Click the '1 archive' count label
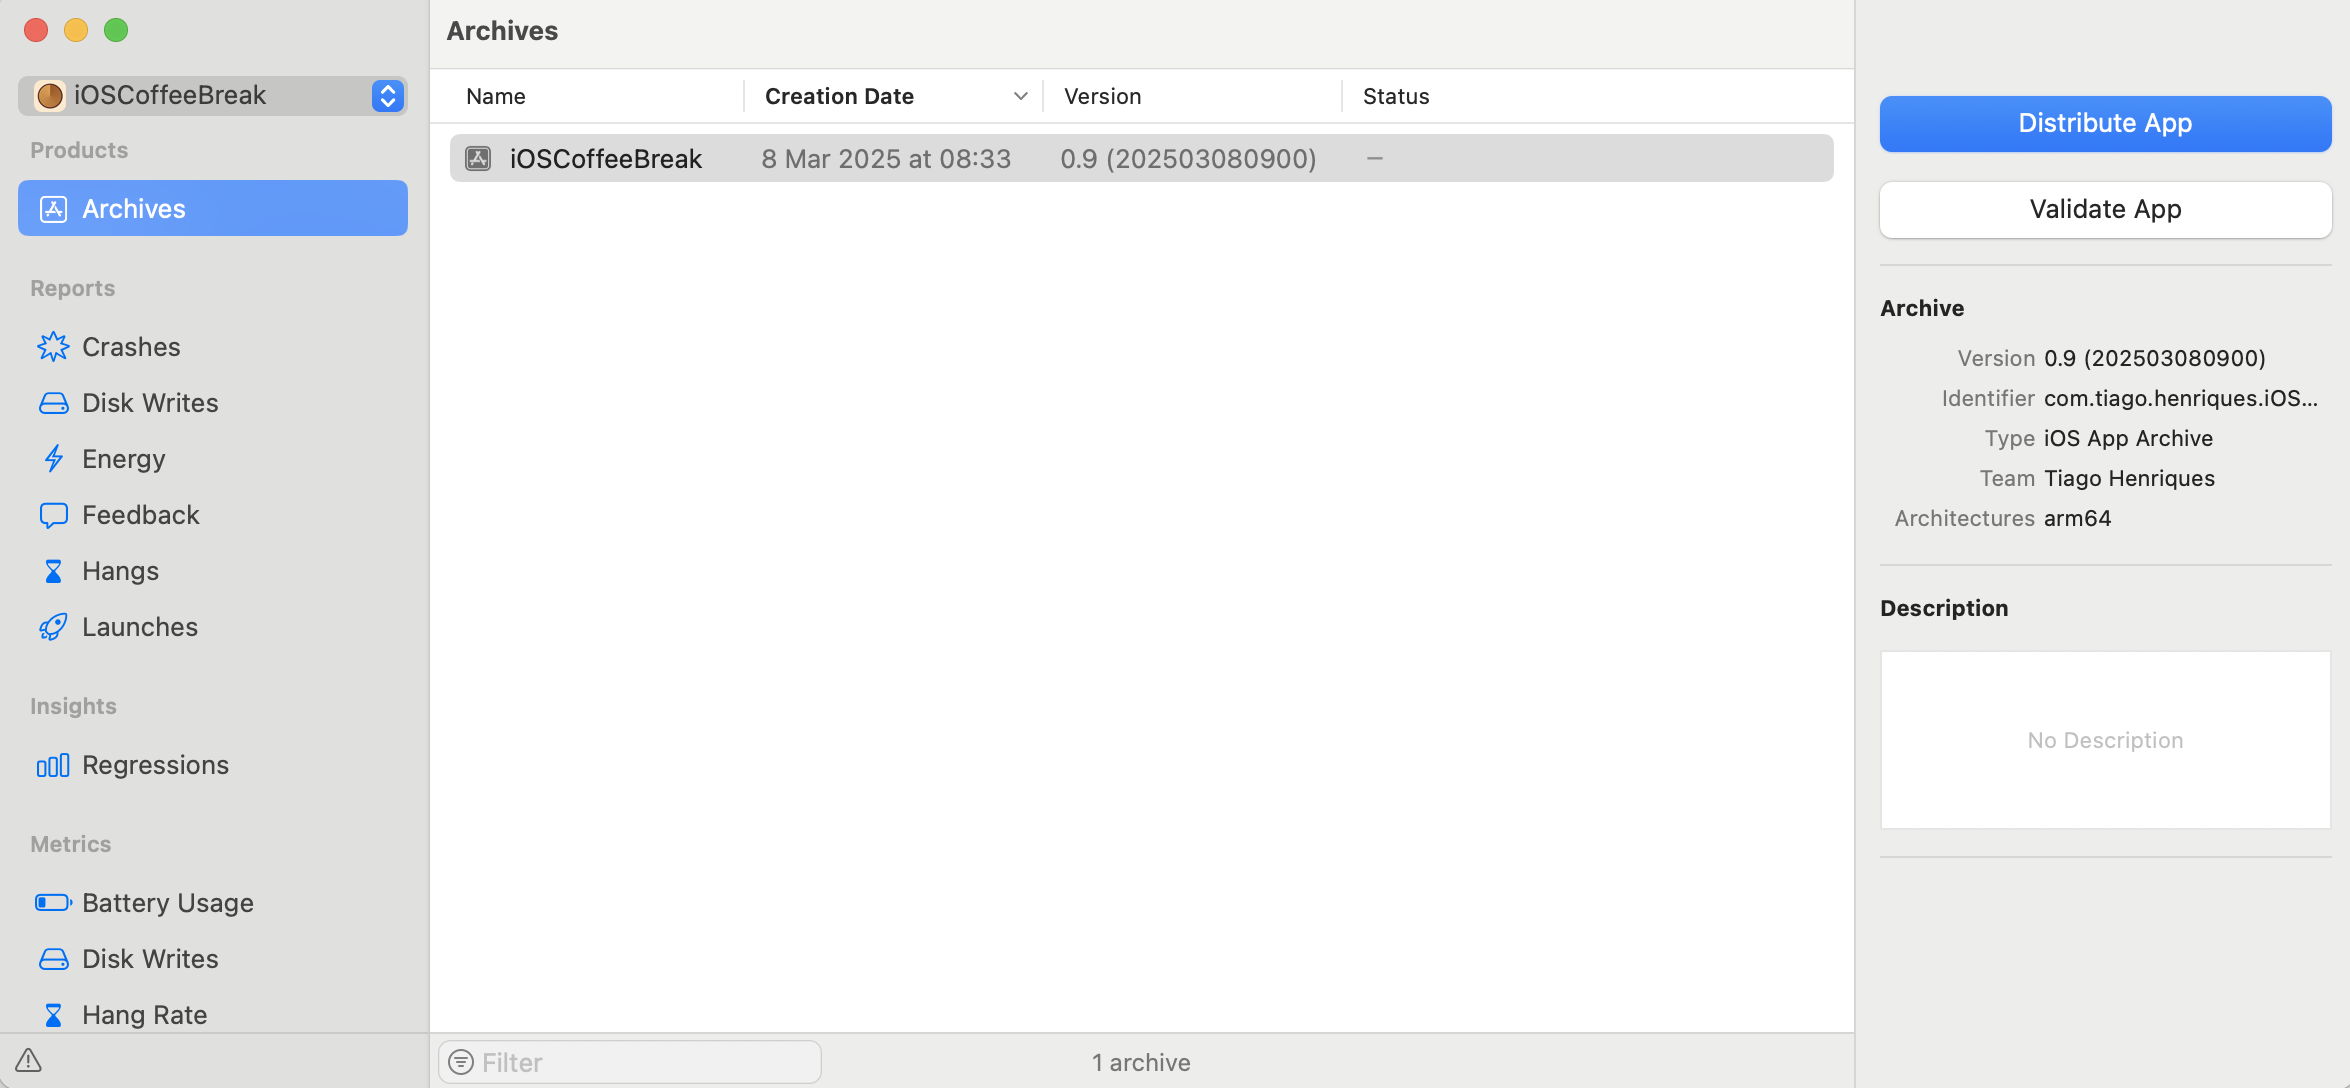This screenshot has height=1088, width=2350. tap(1141, 1062)
